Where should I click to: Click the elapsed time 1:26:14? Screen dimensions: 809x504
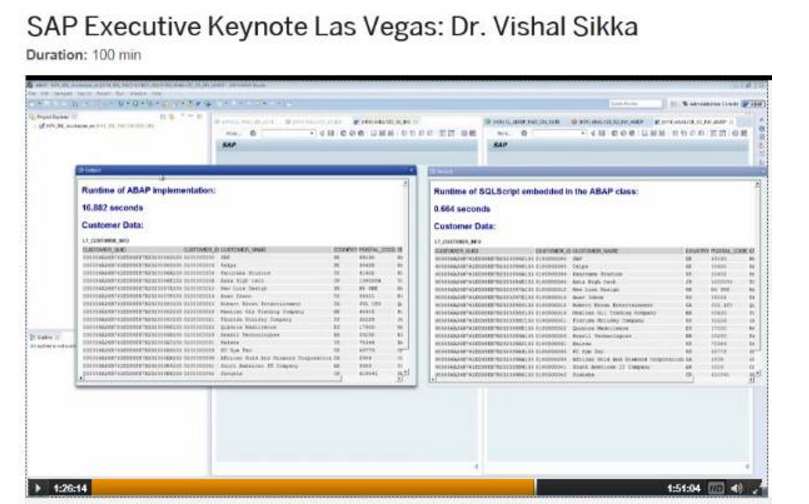[x=70, y=488]
